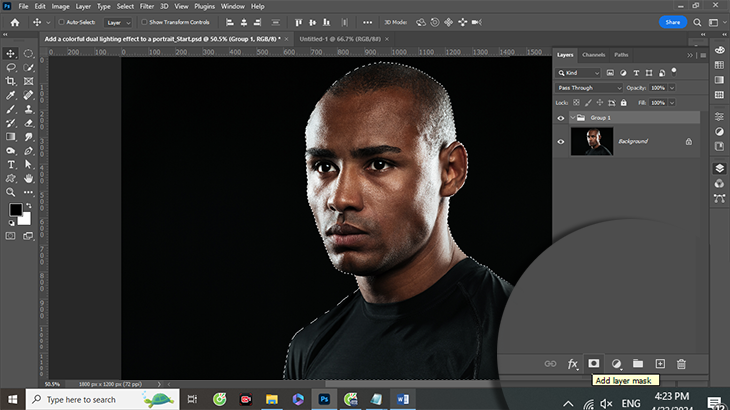
Task: Click the black foreground color swatch
Action: point(15,210)
